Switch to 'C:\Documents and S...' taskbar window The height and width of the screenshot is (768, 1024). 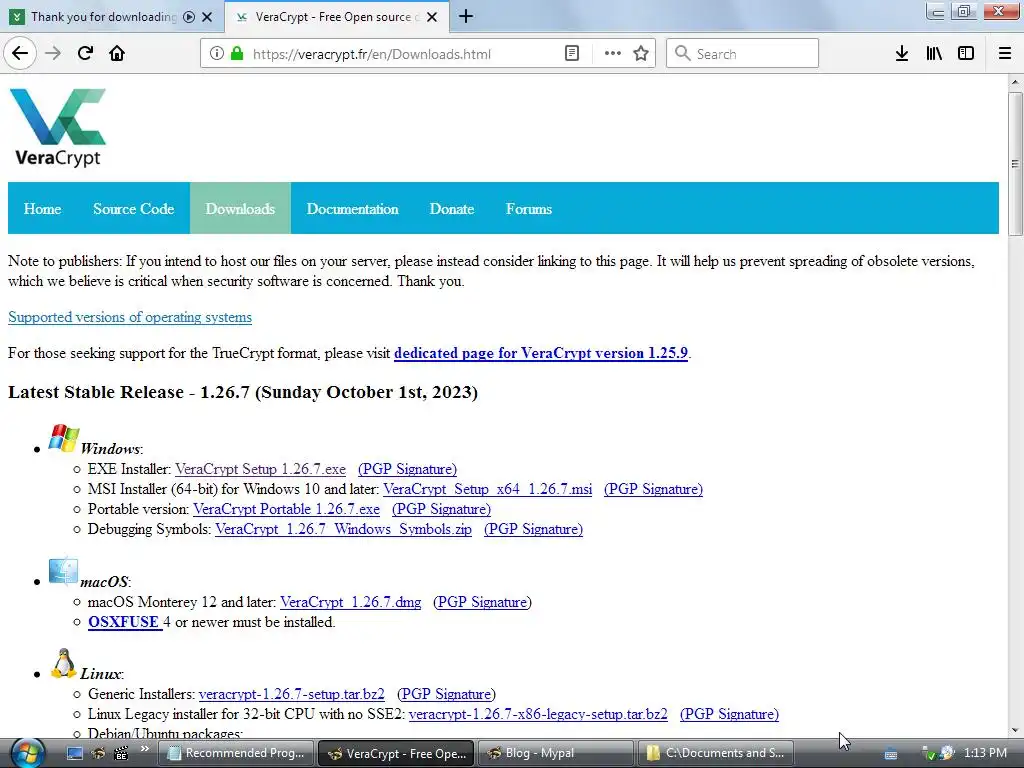tap(716, 753)
